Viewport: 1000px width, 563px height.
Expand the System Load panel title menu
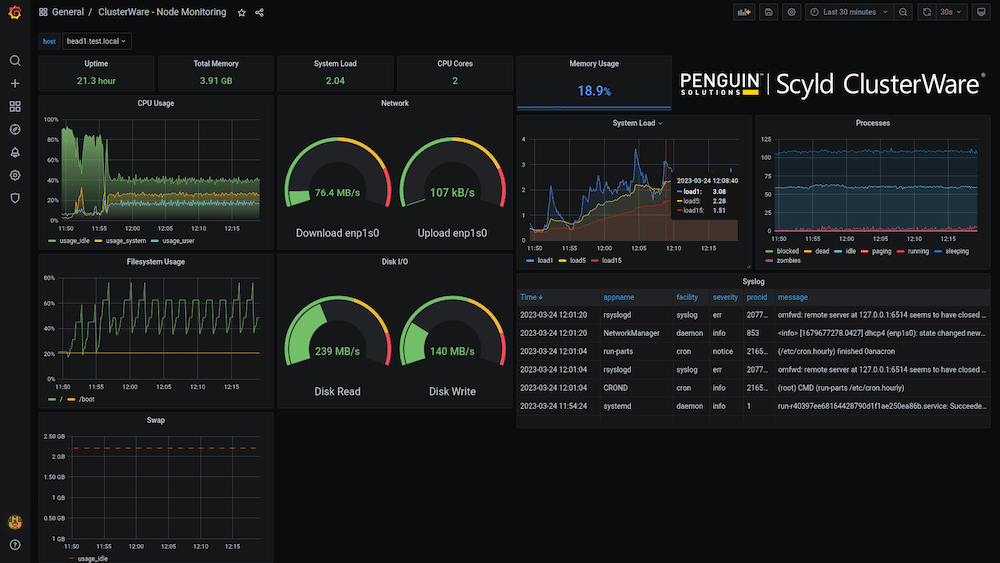pos(637,123)
